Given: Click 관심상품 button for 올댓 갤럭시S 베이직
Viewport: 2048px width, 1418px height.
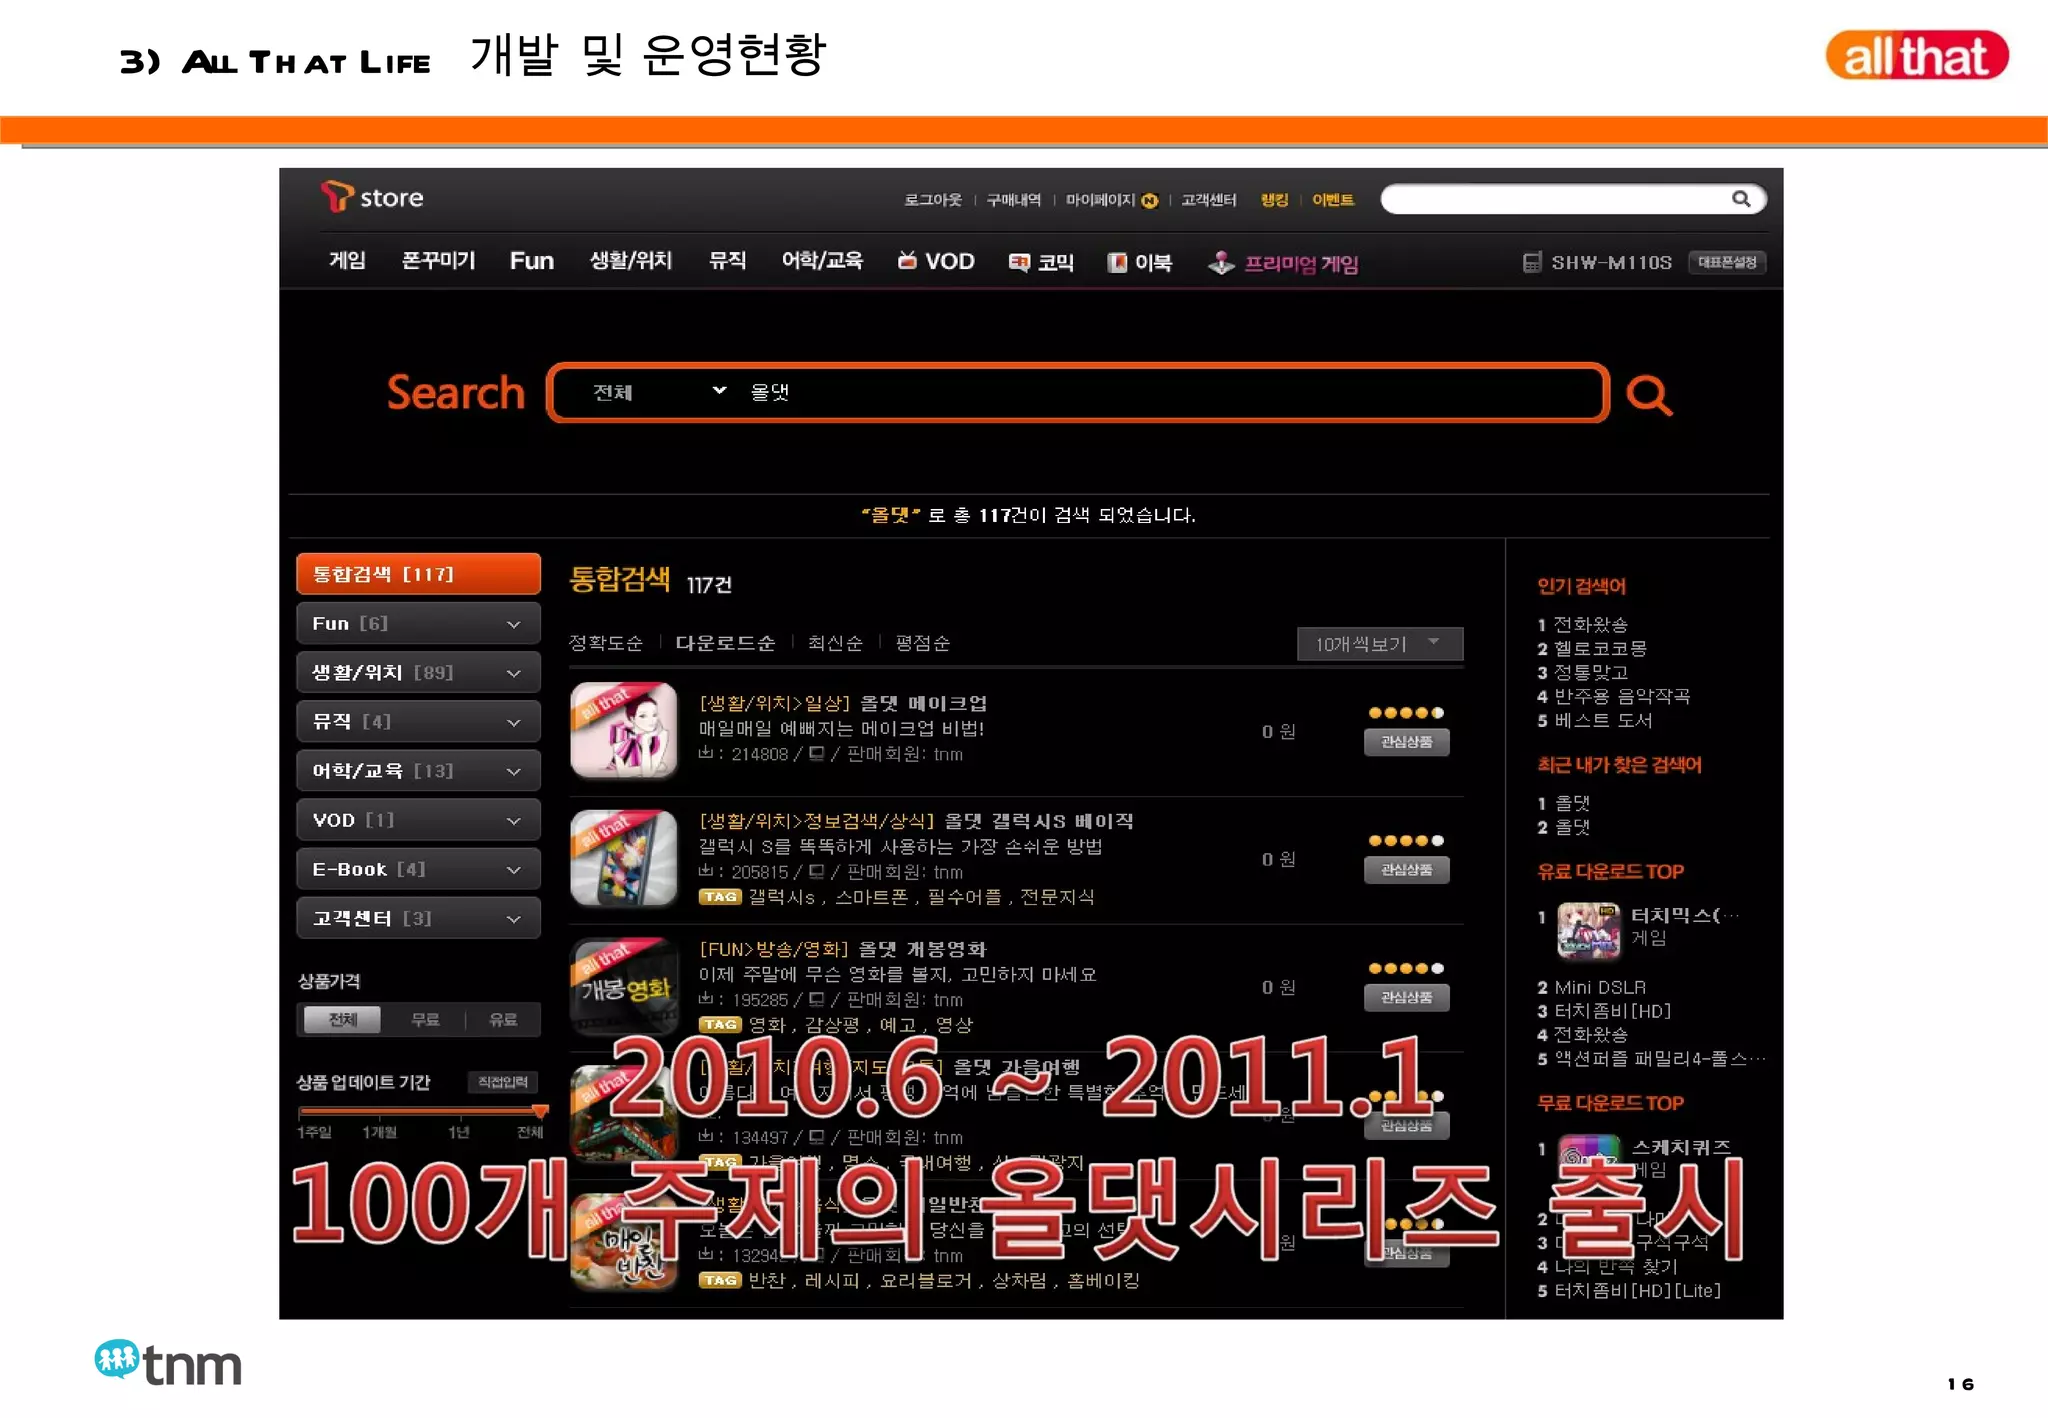Looking at the screenshot, I should tap(1406, 870).
